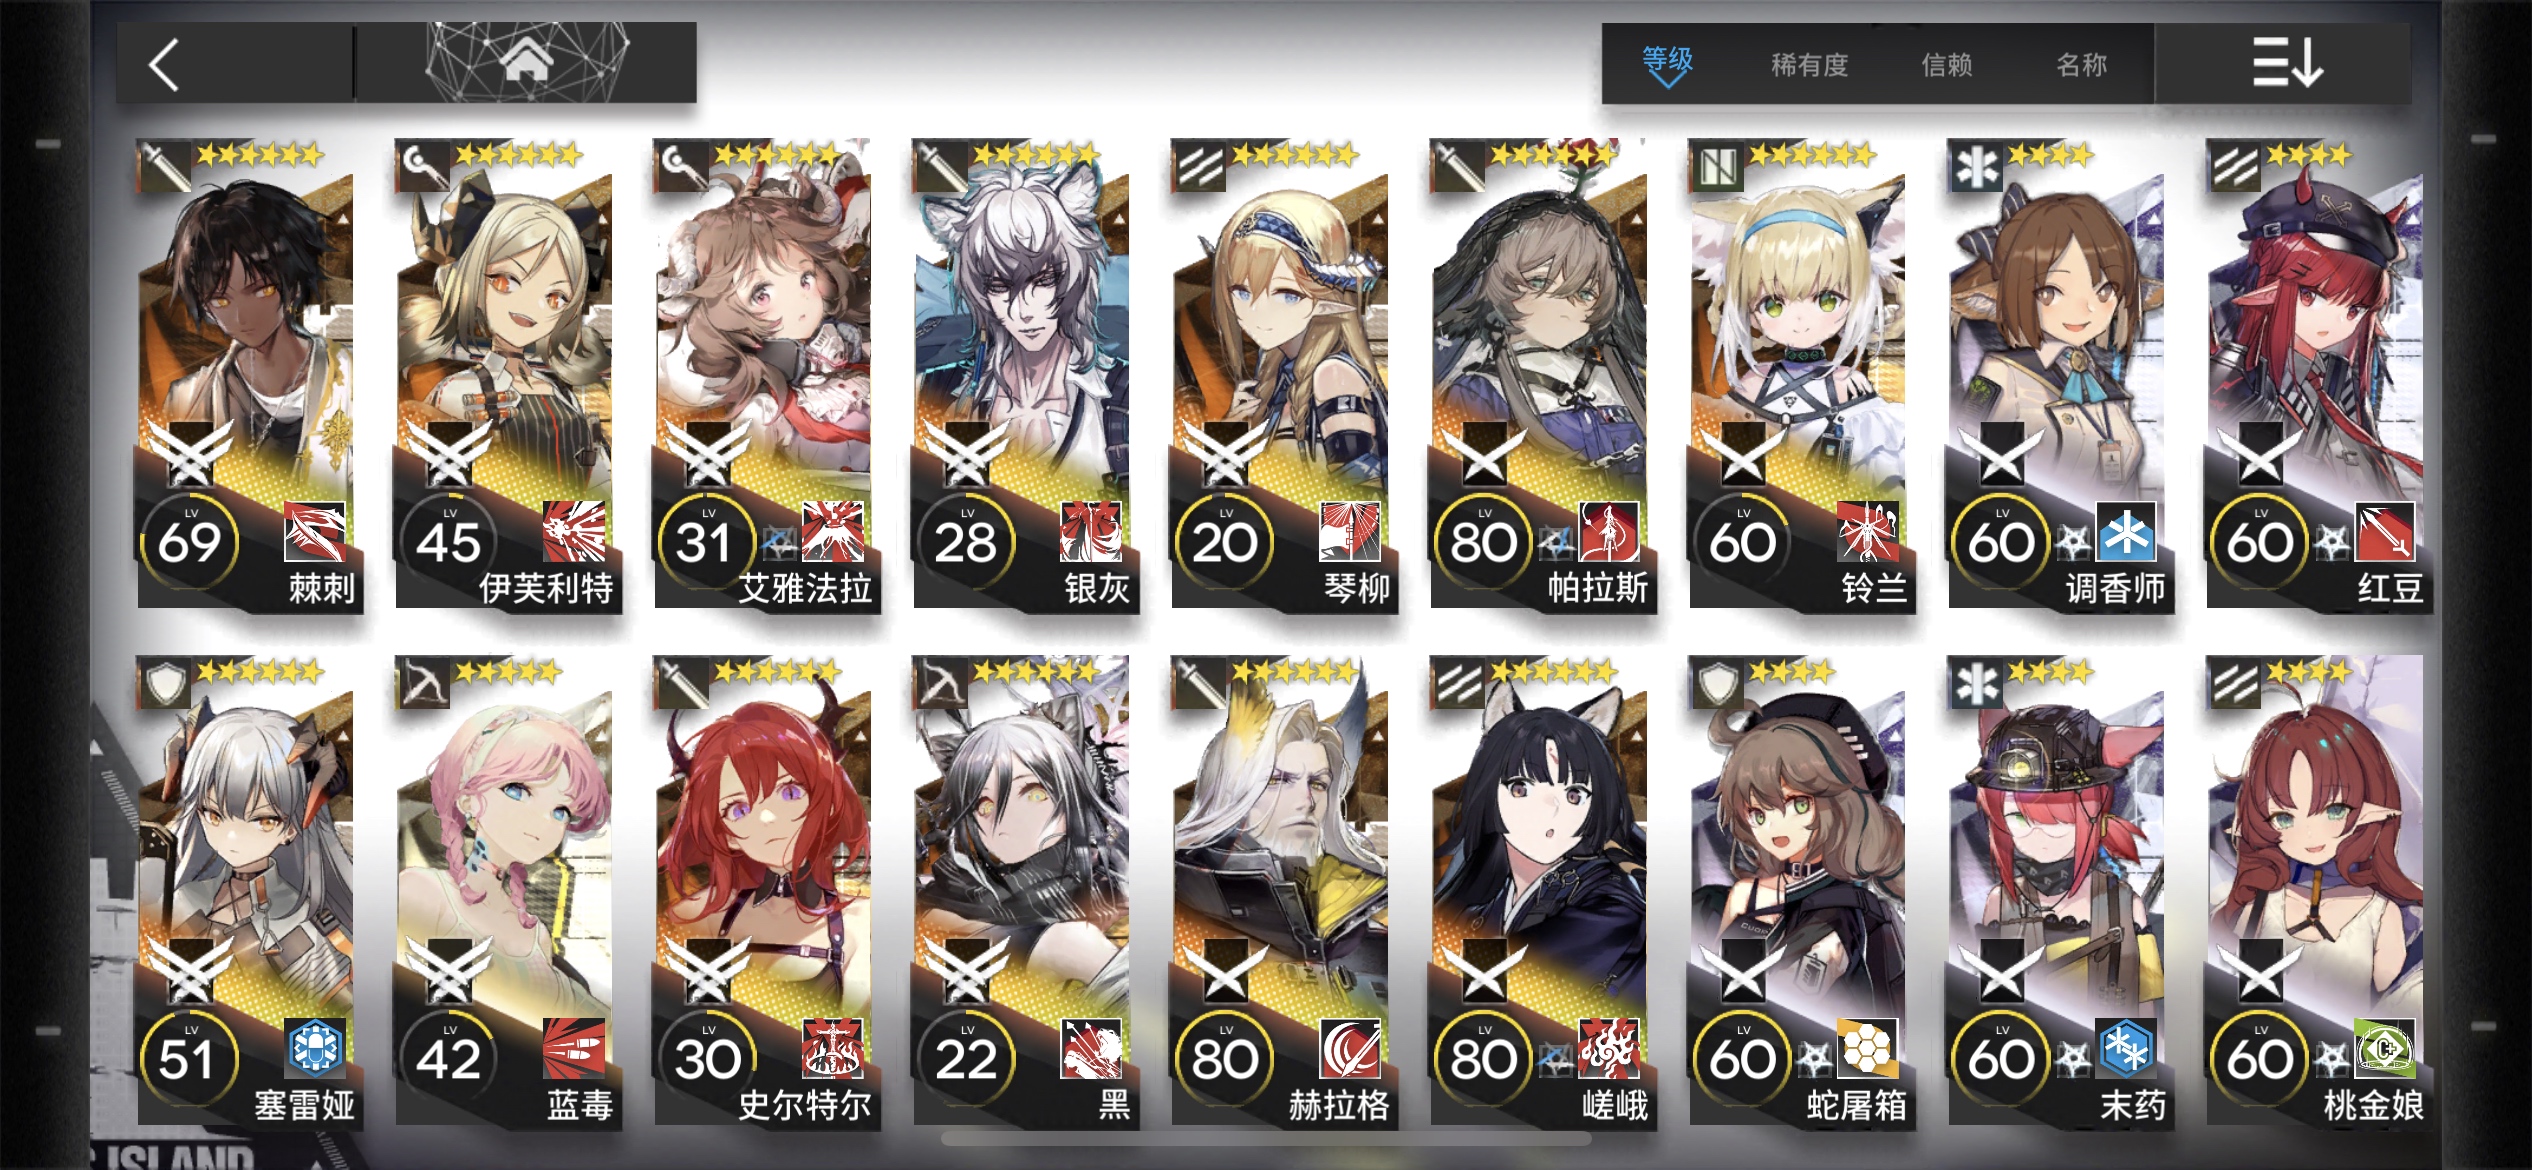Image resolution: width=2532 pixels, height=1170 pixels.
Task: Tap 塞雷娅's blue hexagon skill icon
Action: pyautogui.click(x=315, y=1049)
